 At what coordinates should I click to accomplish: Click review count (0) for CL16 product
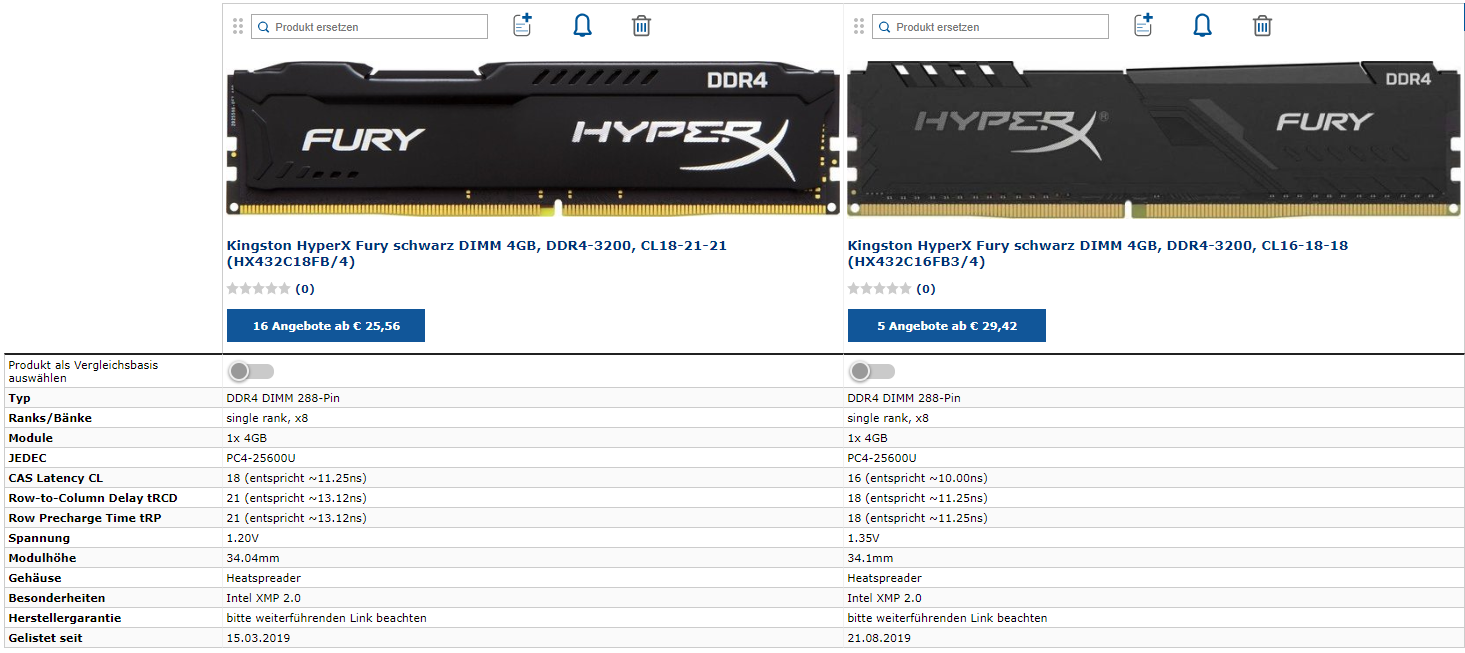(926, 289)
